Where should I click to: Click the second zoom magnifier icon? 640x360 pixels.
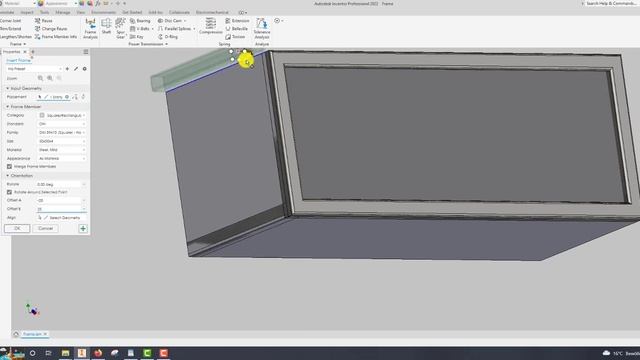pyautogui.click(x=50, y=78)
